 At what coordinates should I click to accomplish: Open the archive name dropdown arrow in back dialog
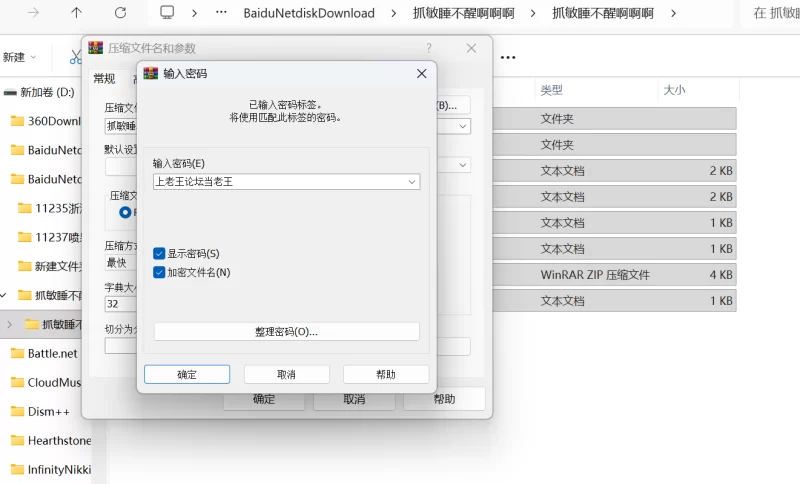[x=462, y=126]
